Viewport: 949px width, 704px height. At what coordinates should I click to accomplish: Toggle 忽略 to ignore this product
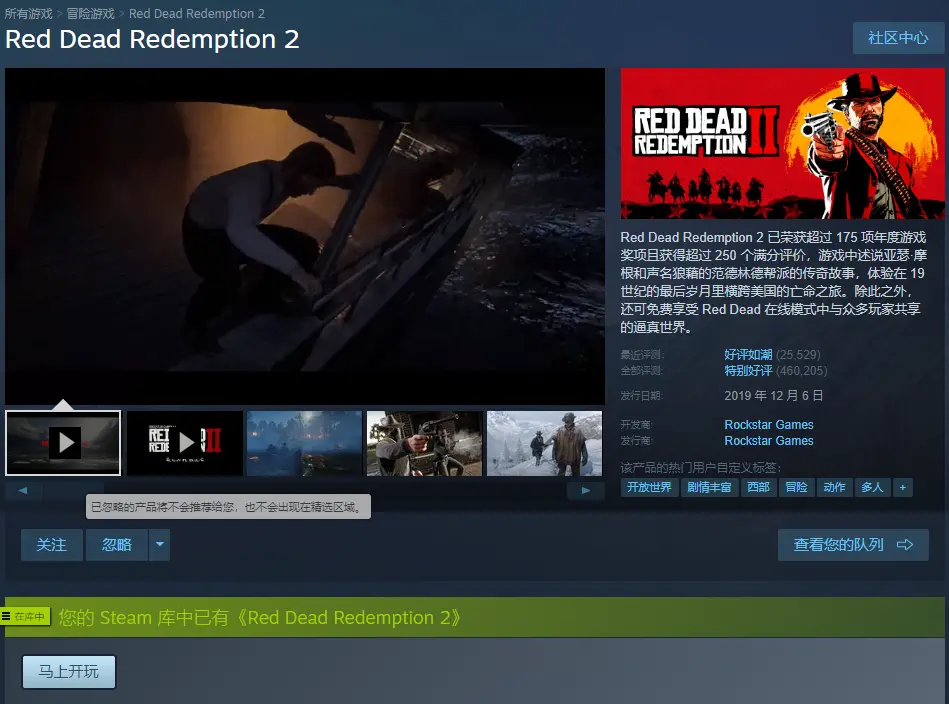(117, 545)
